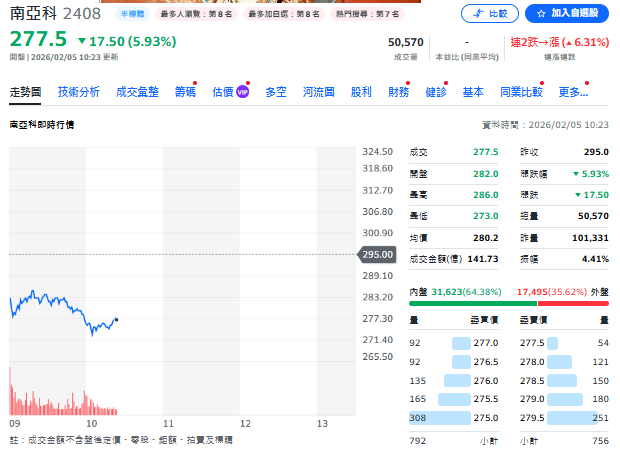Open the 河流圖 tab
Viewport: 620px width, 456px height.
coord(319,92)
